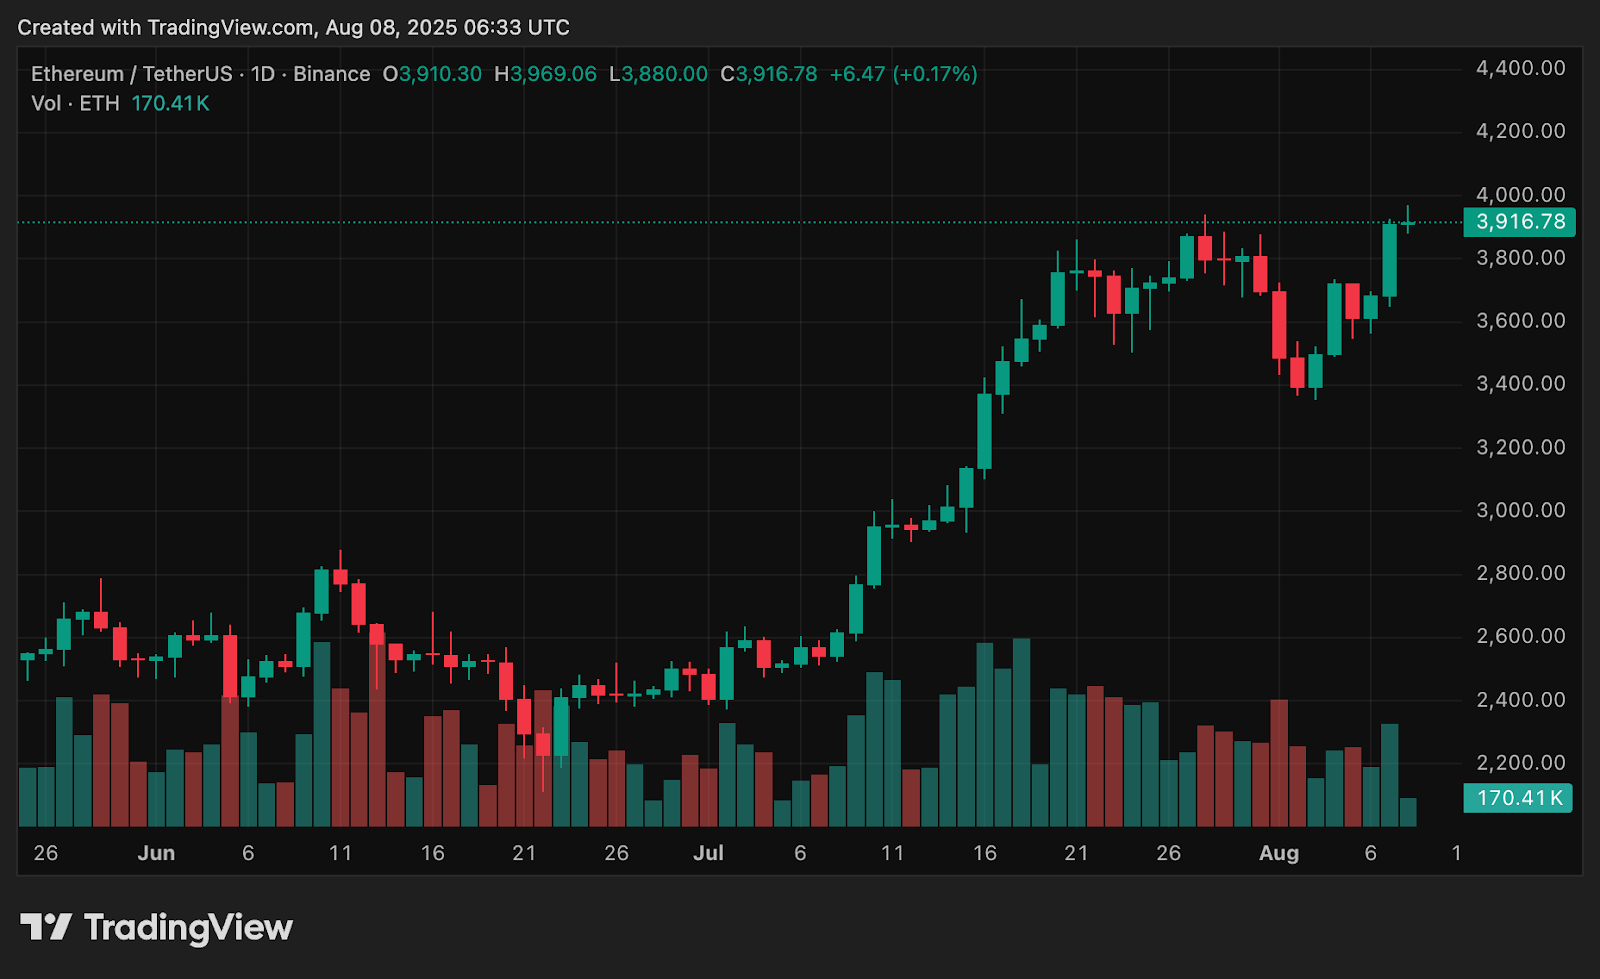The height and width of the screenshot is (979, 1600).
Task: Click the Ethereum / TetherUS chart title
Action: (x=131, y=74)
